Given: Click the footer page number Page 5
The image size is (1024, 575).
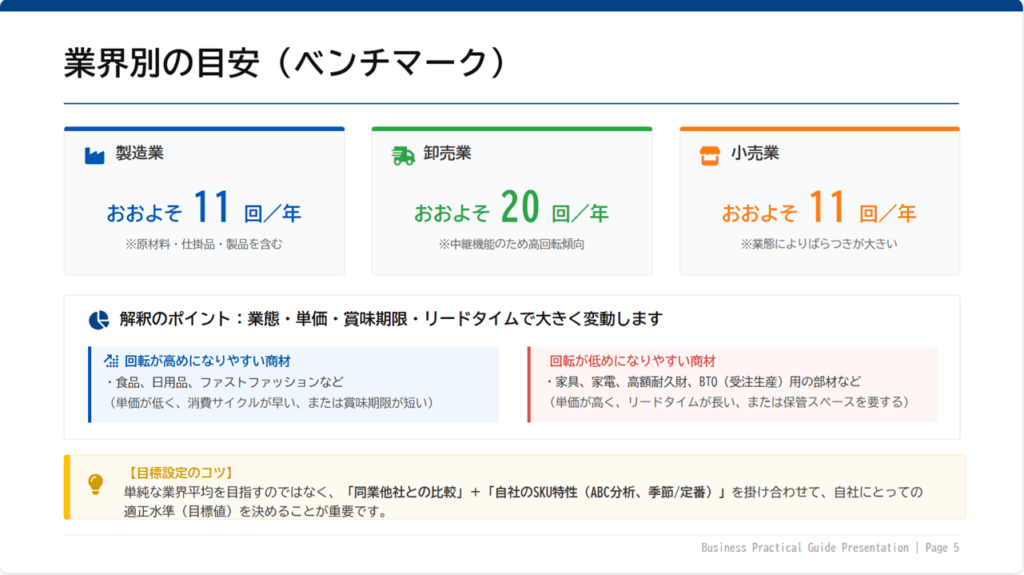Looking at the screenshot, I should click(x=942, y=548).
